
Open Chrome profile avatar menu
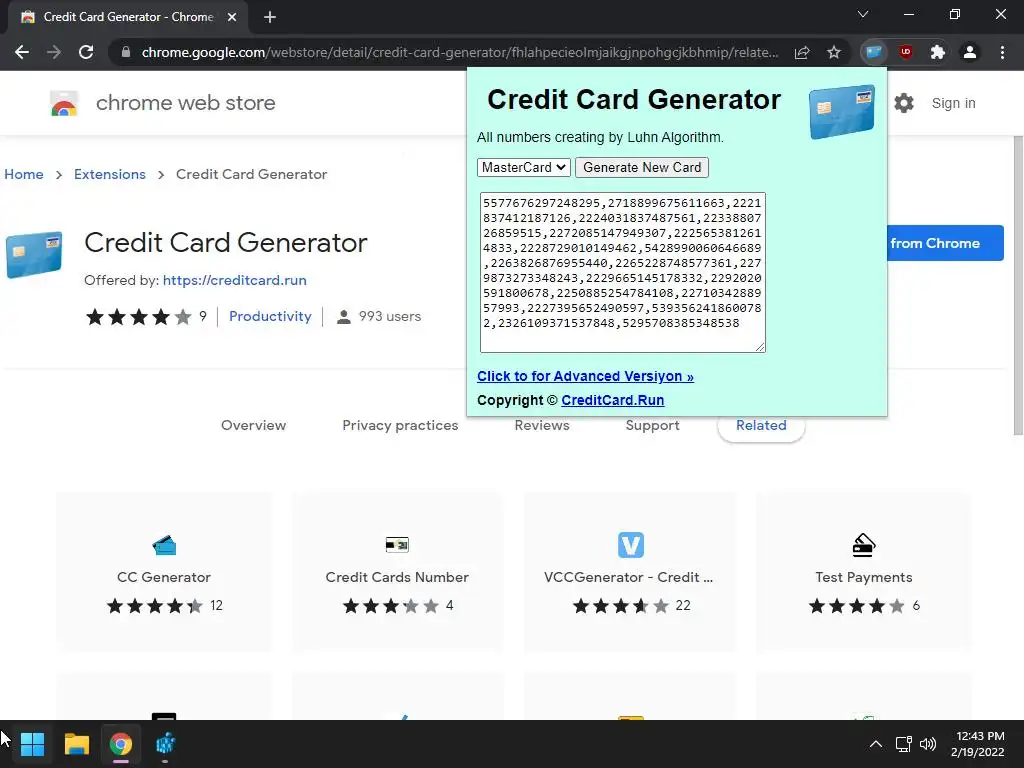[x=970, y=52]
